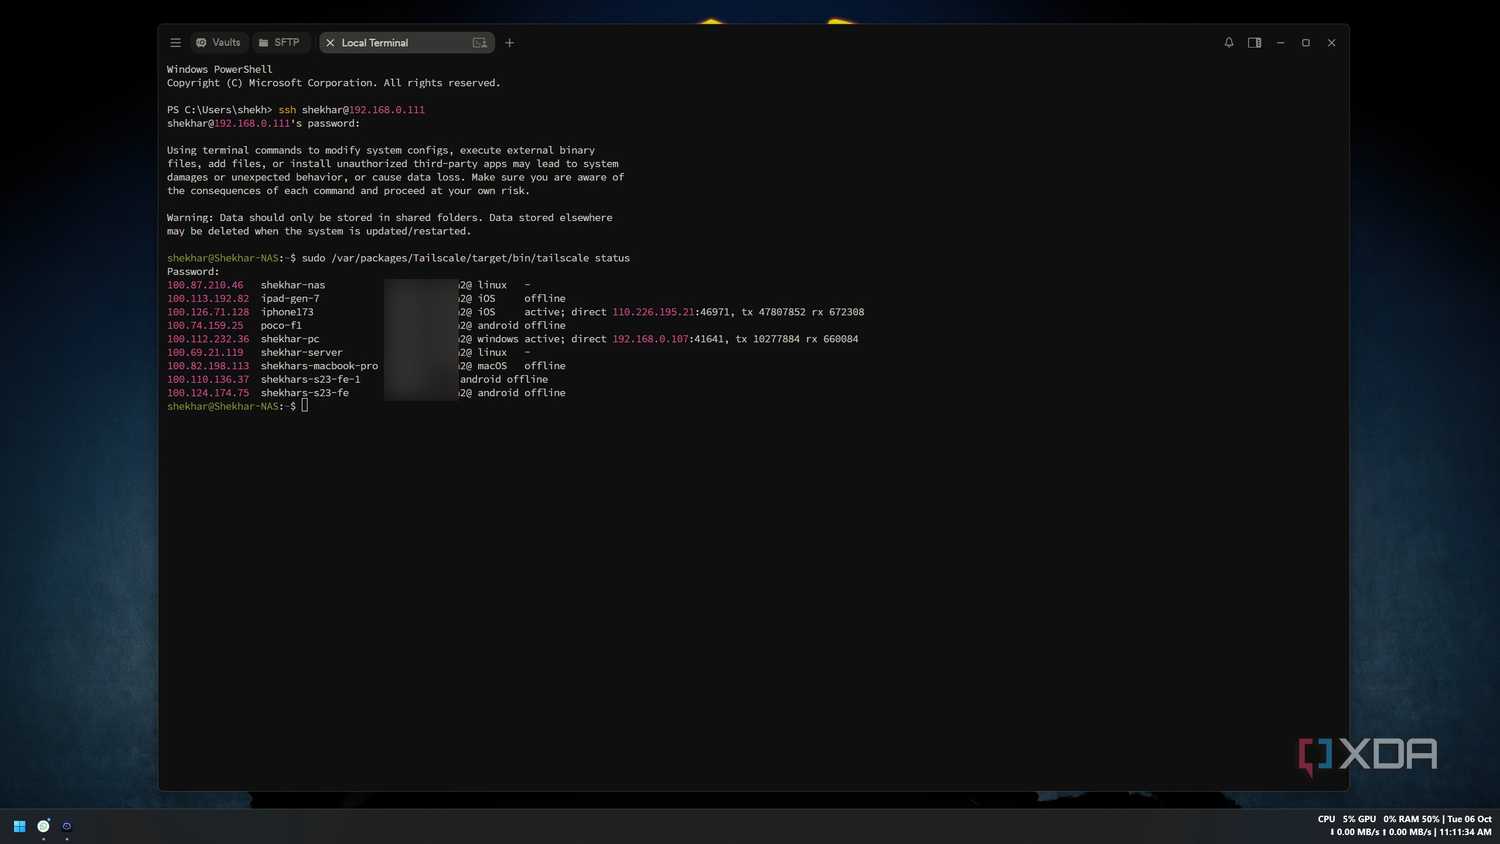The height and width of the screenshot is (844, 1500).
Task: Click the 192.168.0.111 address in the ssh command
Action: (386, 110)
